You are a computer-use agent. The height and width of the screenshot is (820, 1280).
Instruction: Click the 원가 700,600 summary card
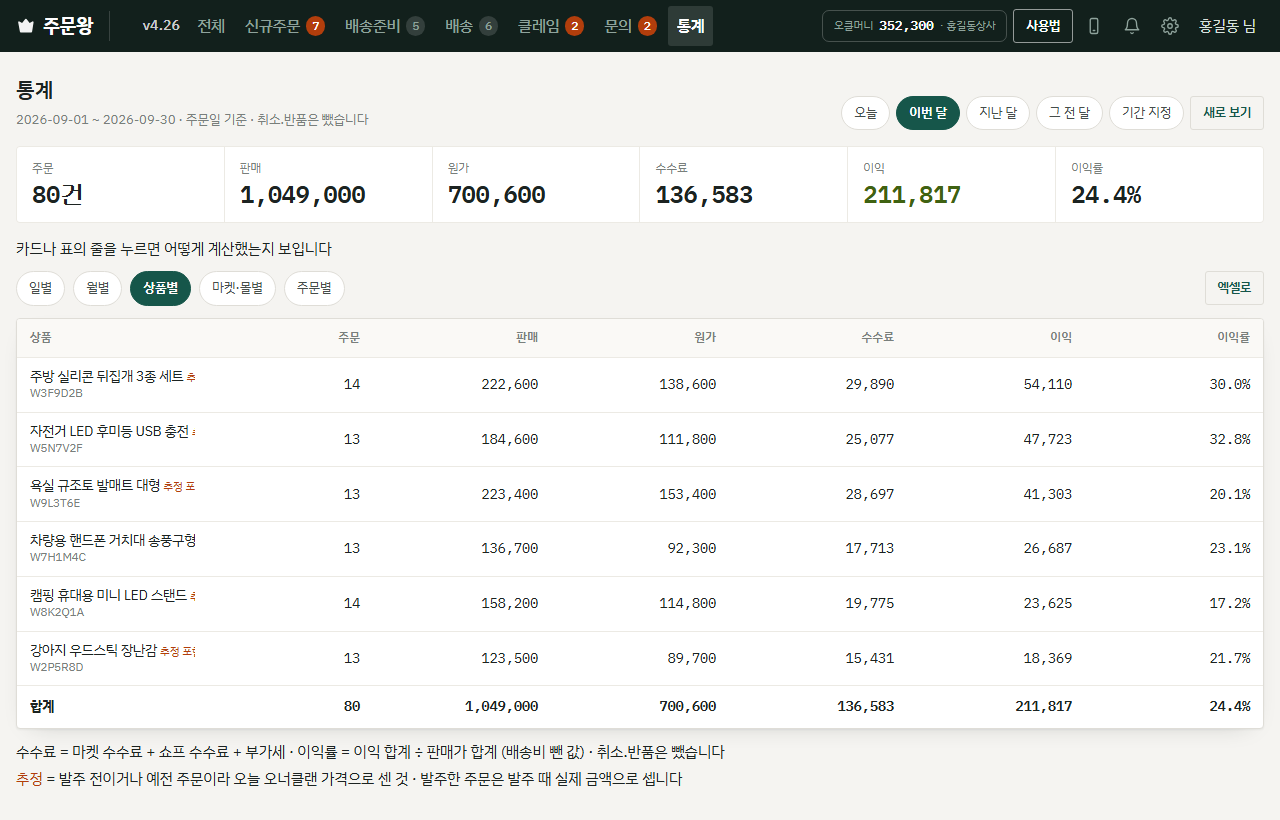(536, 185)
